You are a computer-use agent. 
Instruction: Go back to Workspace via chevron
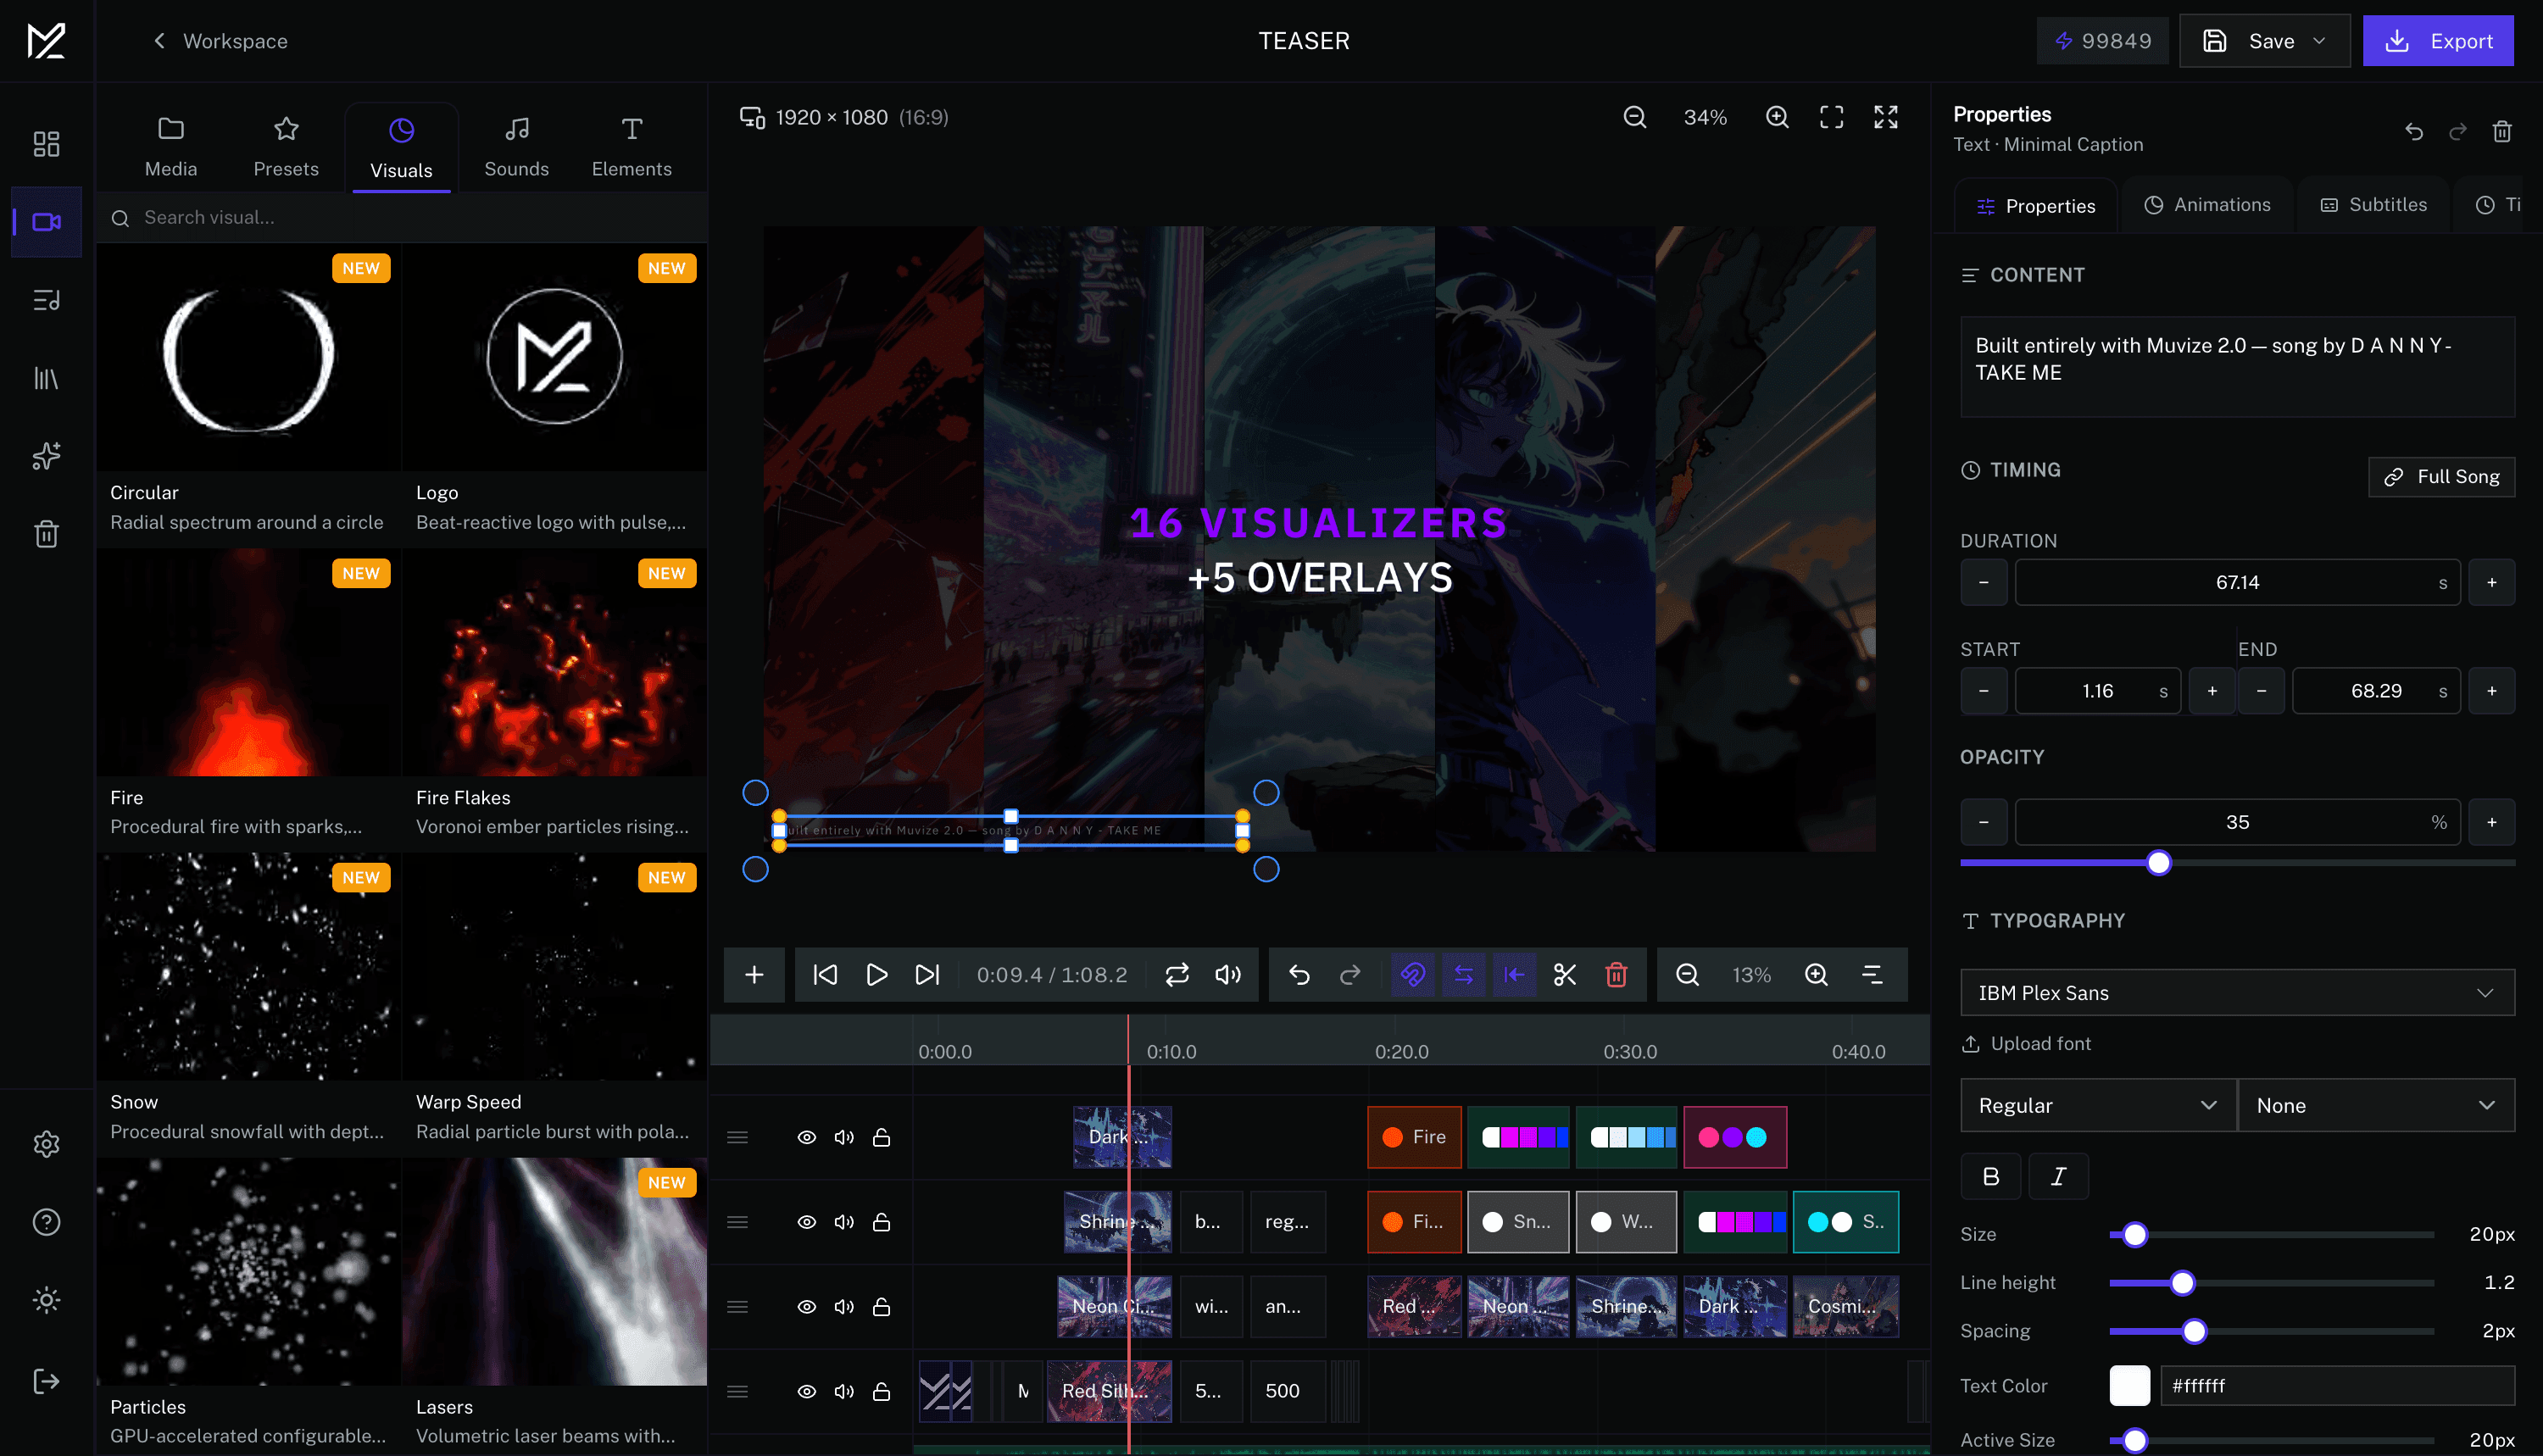(159, 41)
